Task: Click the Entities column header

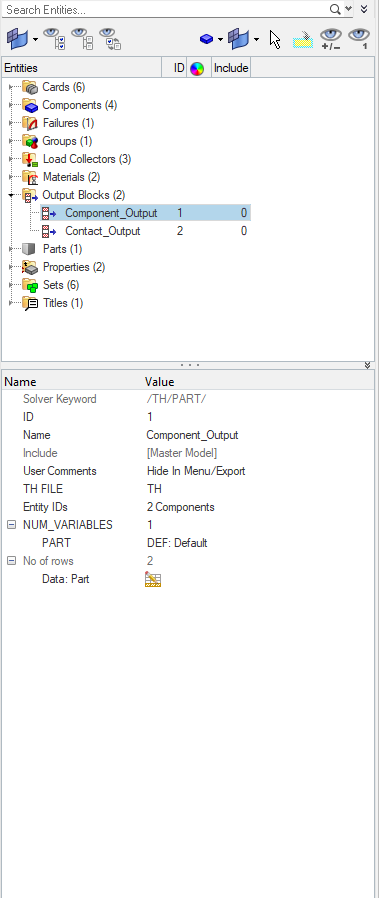Action: click(x=82, y=68)
